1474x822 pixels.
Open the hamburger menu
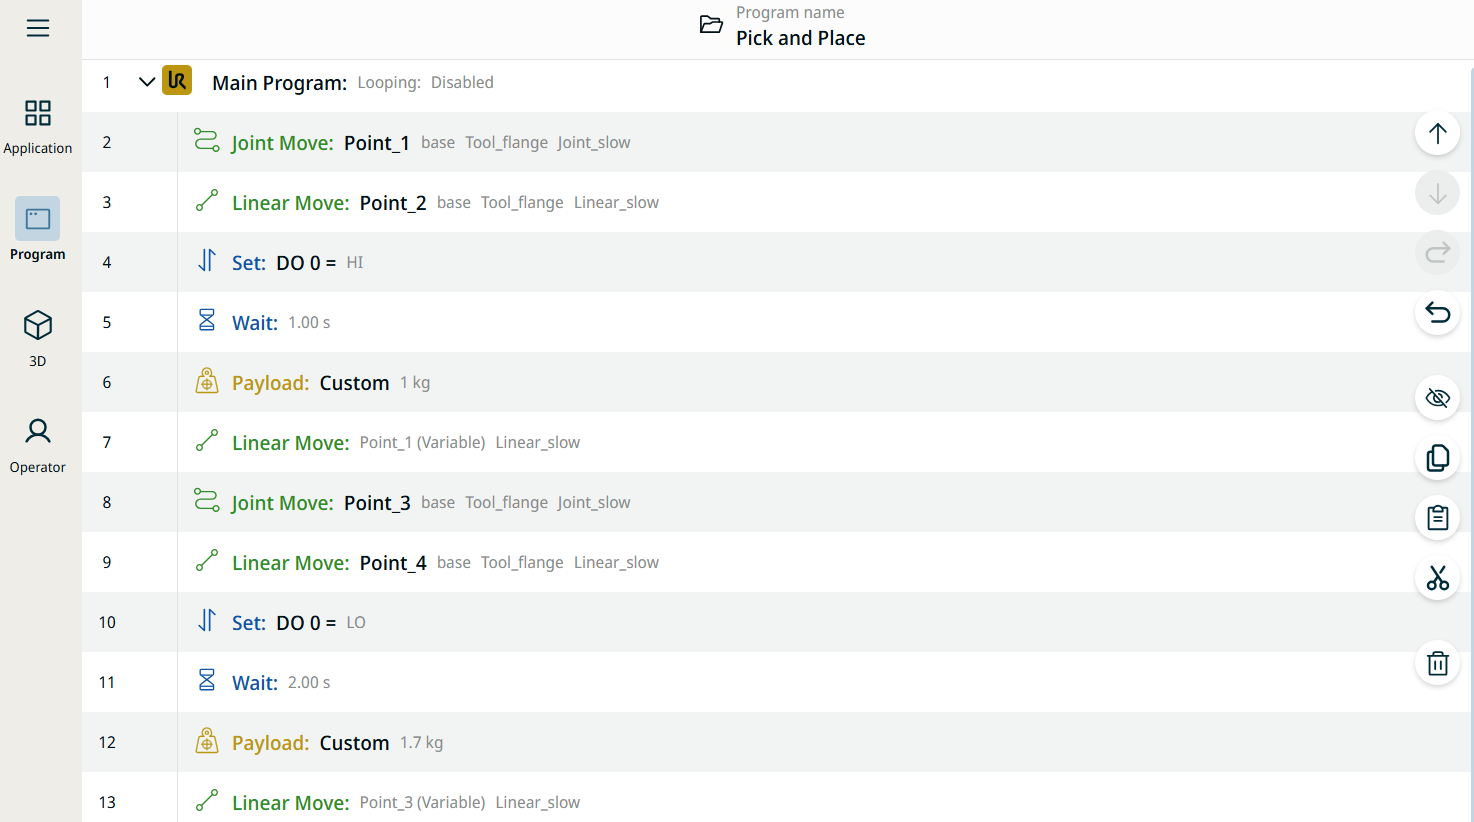[38, 28]
